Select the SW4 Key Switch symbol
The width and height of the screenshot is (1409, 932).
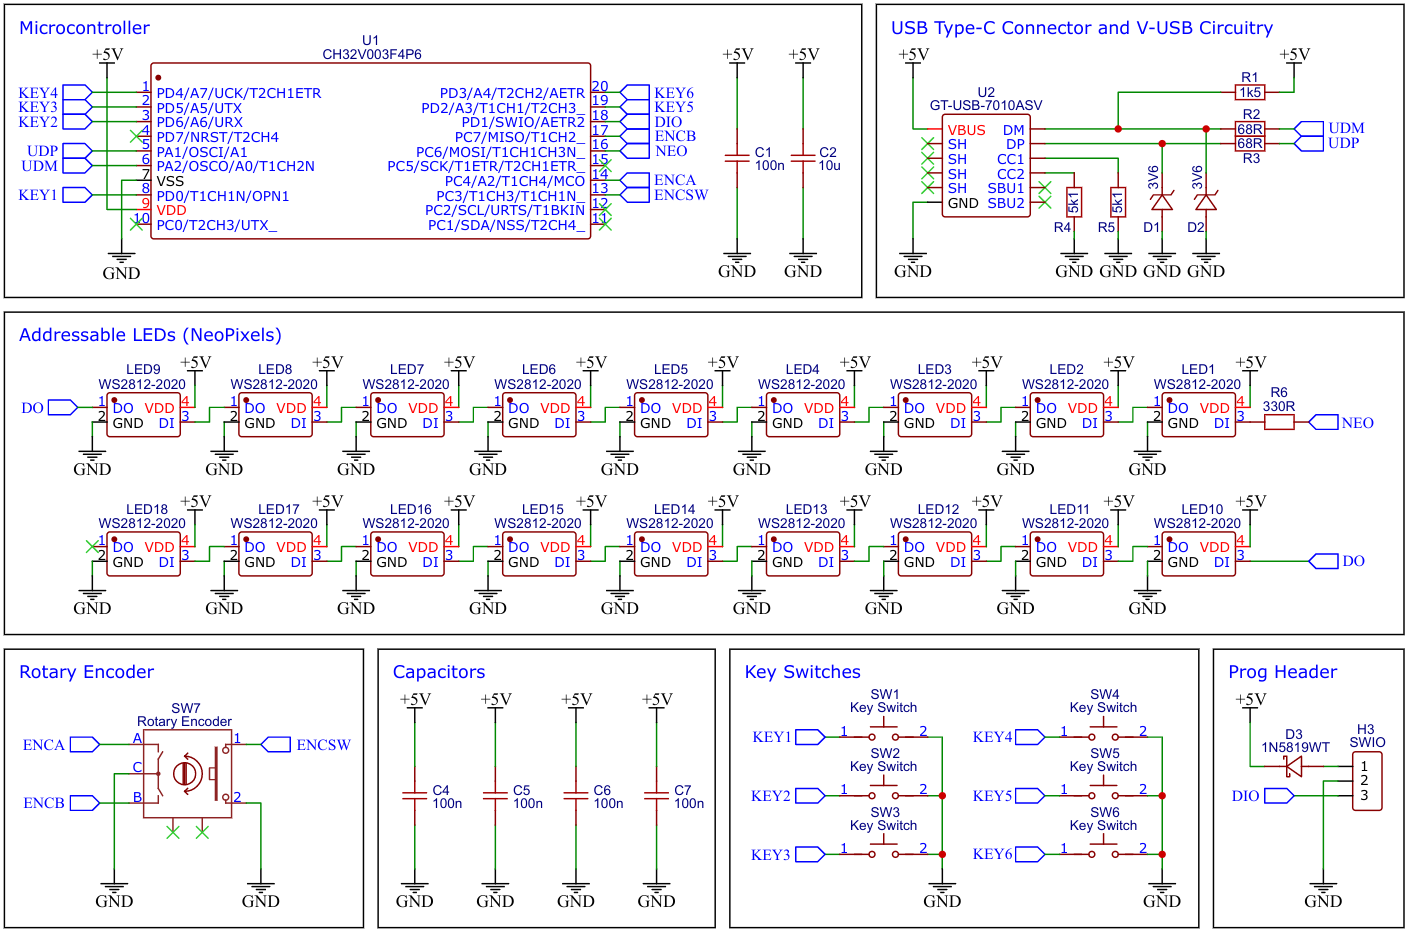coord(1104,733)
